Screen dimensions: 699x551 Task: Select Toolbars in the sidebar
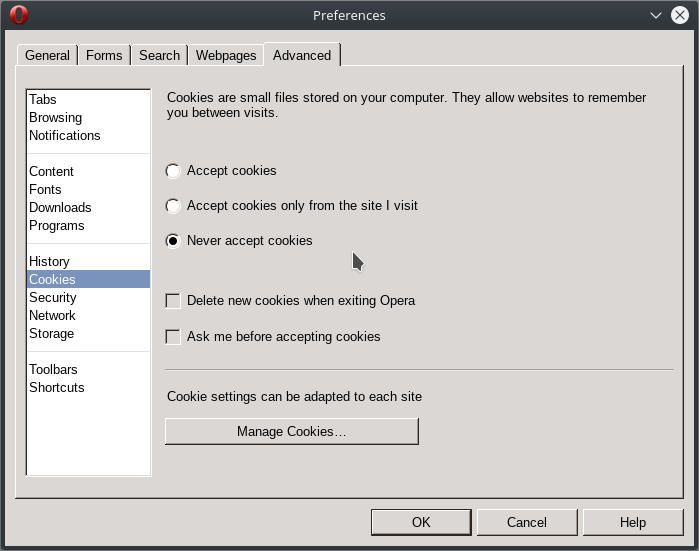coord(88,370)
